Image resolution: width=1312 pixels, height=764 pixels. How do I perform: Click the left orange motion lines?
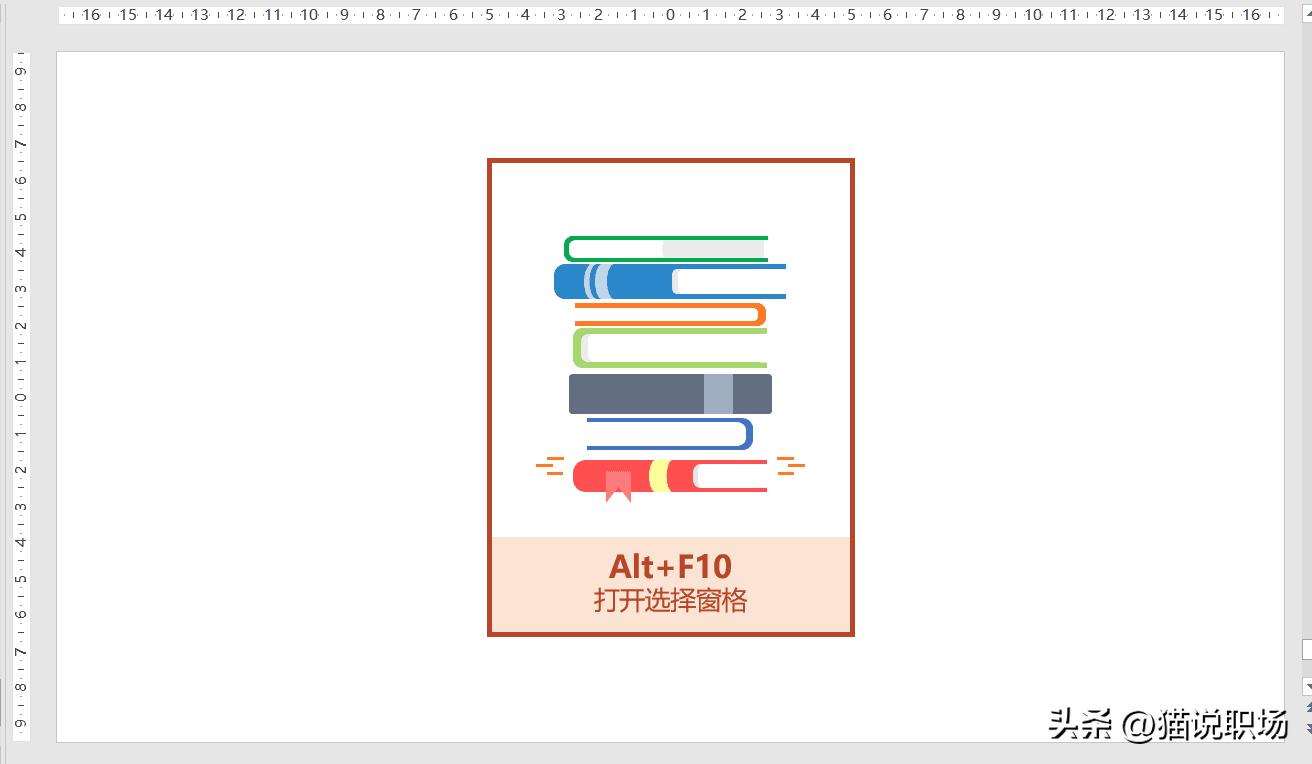550,466
